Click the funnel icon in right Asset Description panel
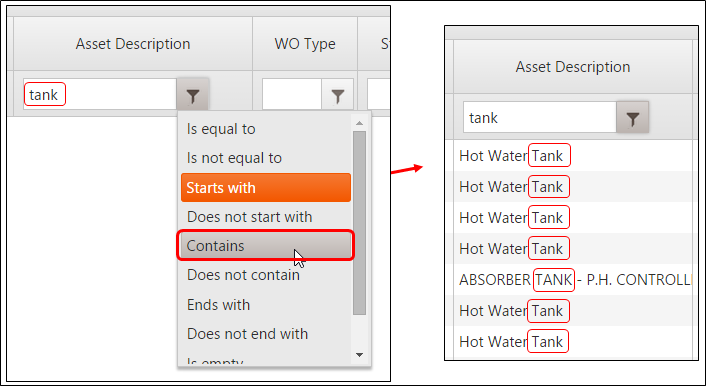This screenshot has height=386, width=706. [x=632, y=118]
